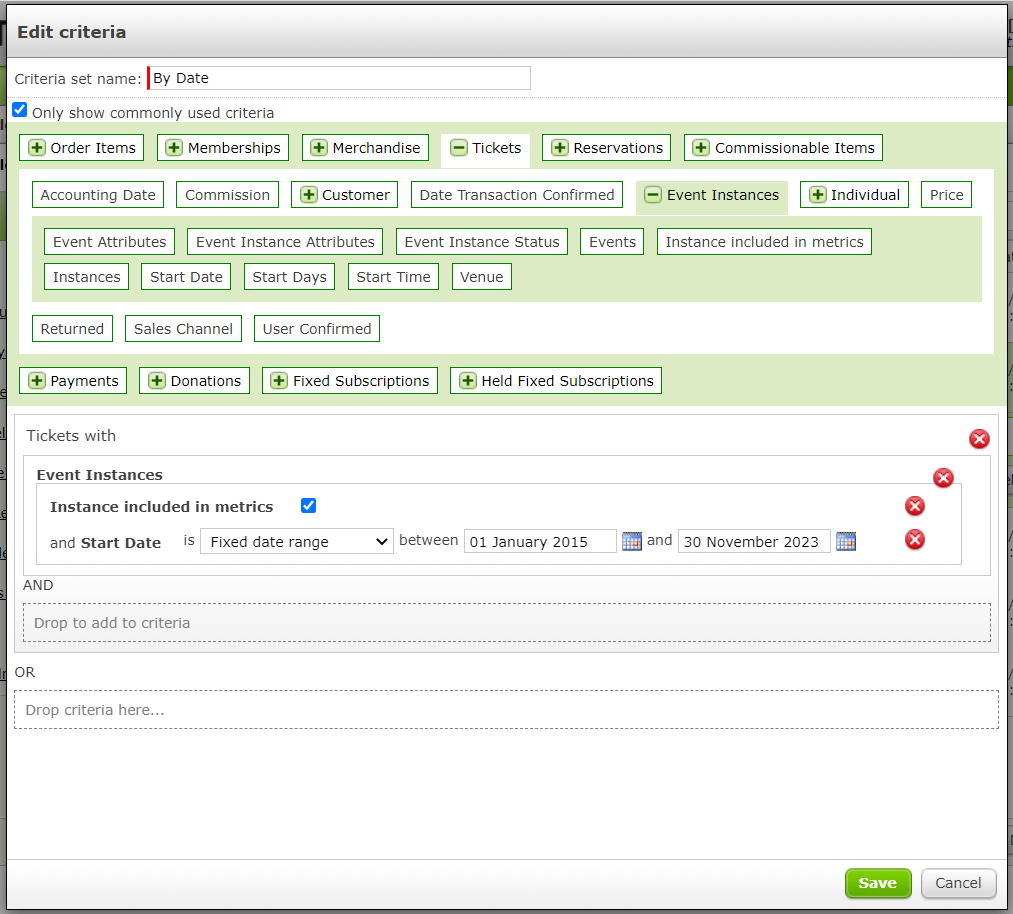Click the 'Drop to add to criteria' zone
This screenshot has width=1013, height=914.
coord(506,623)
